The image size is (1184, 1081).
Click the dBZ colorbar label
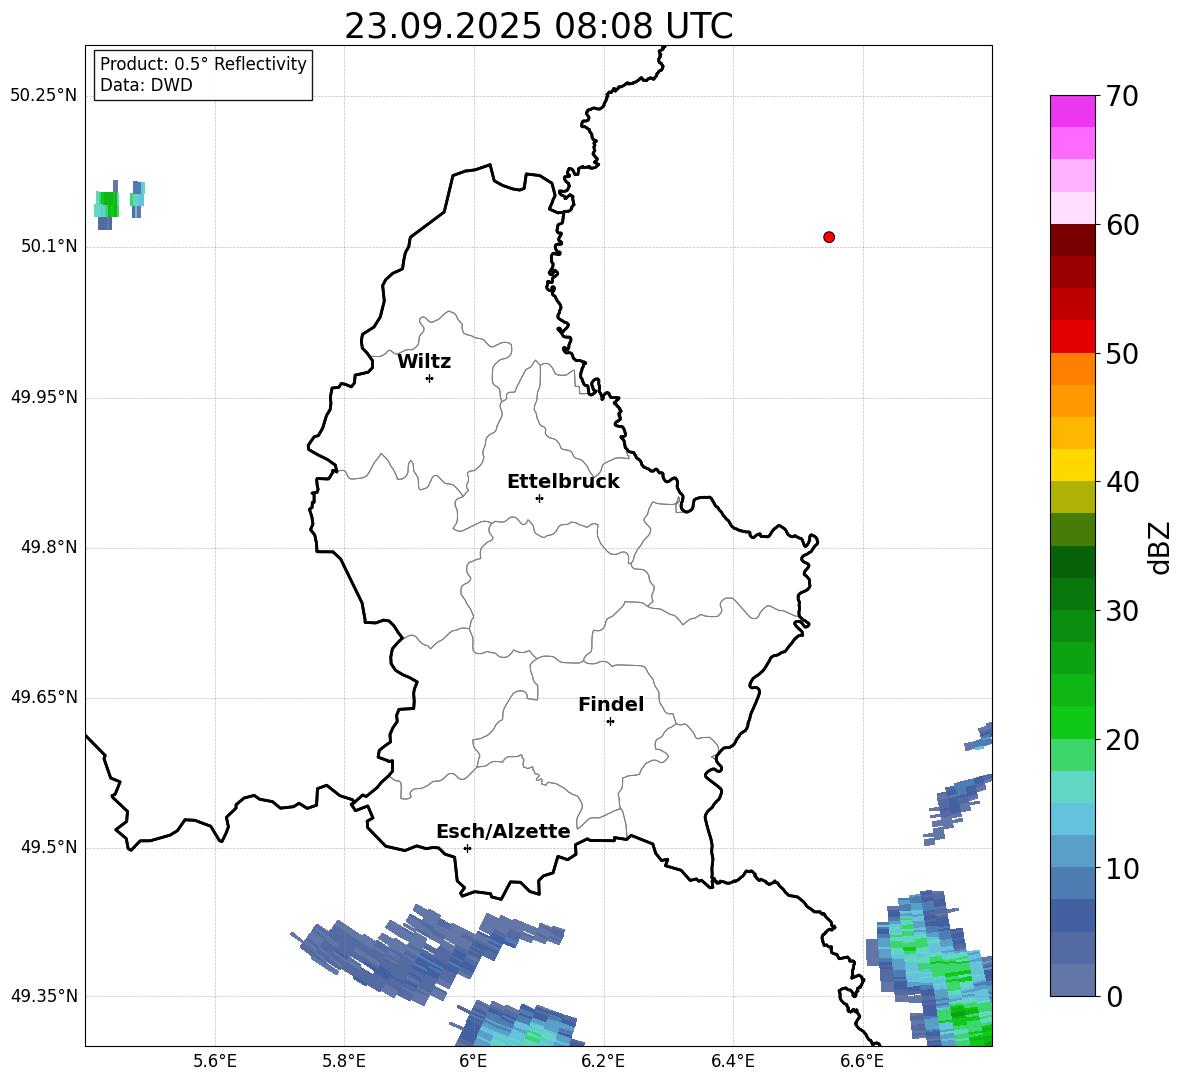pos(1161,547)
